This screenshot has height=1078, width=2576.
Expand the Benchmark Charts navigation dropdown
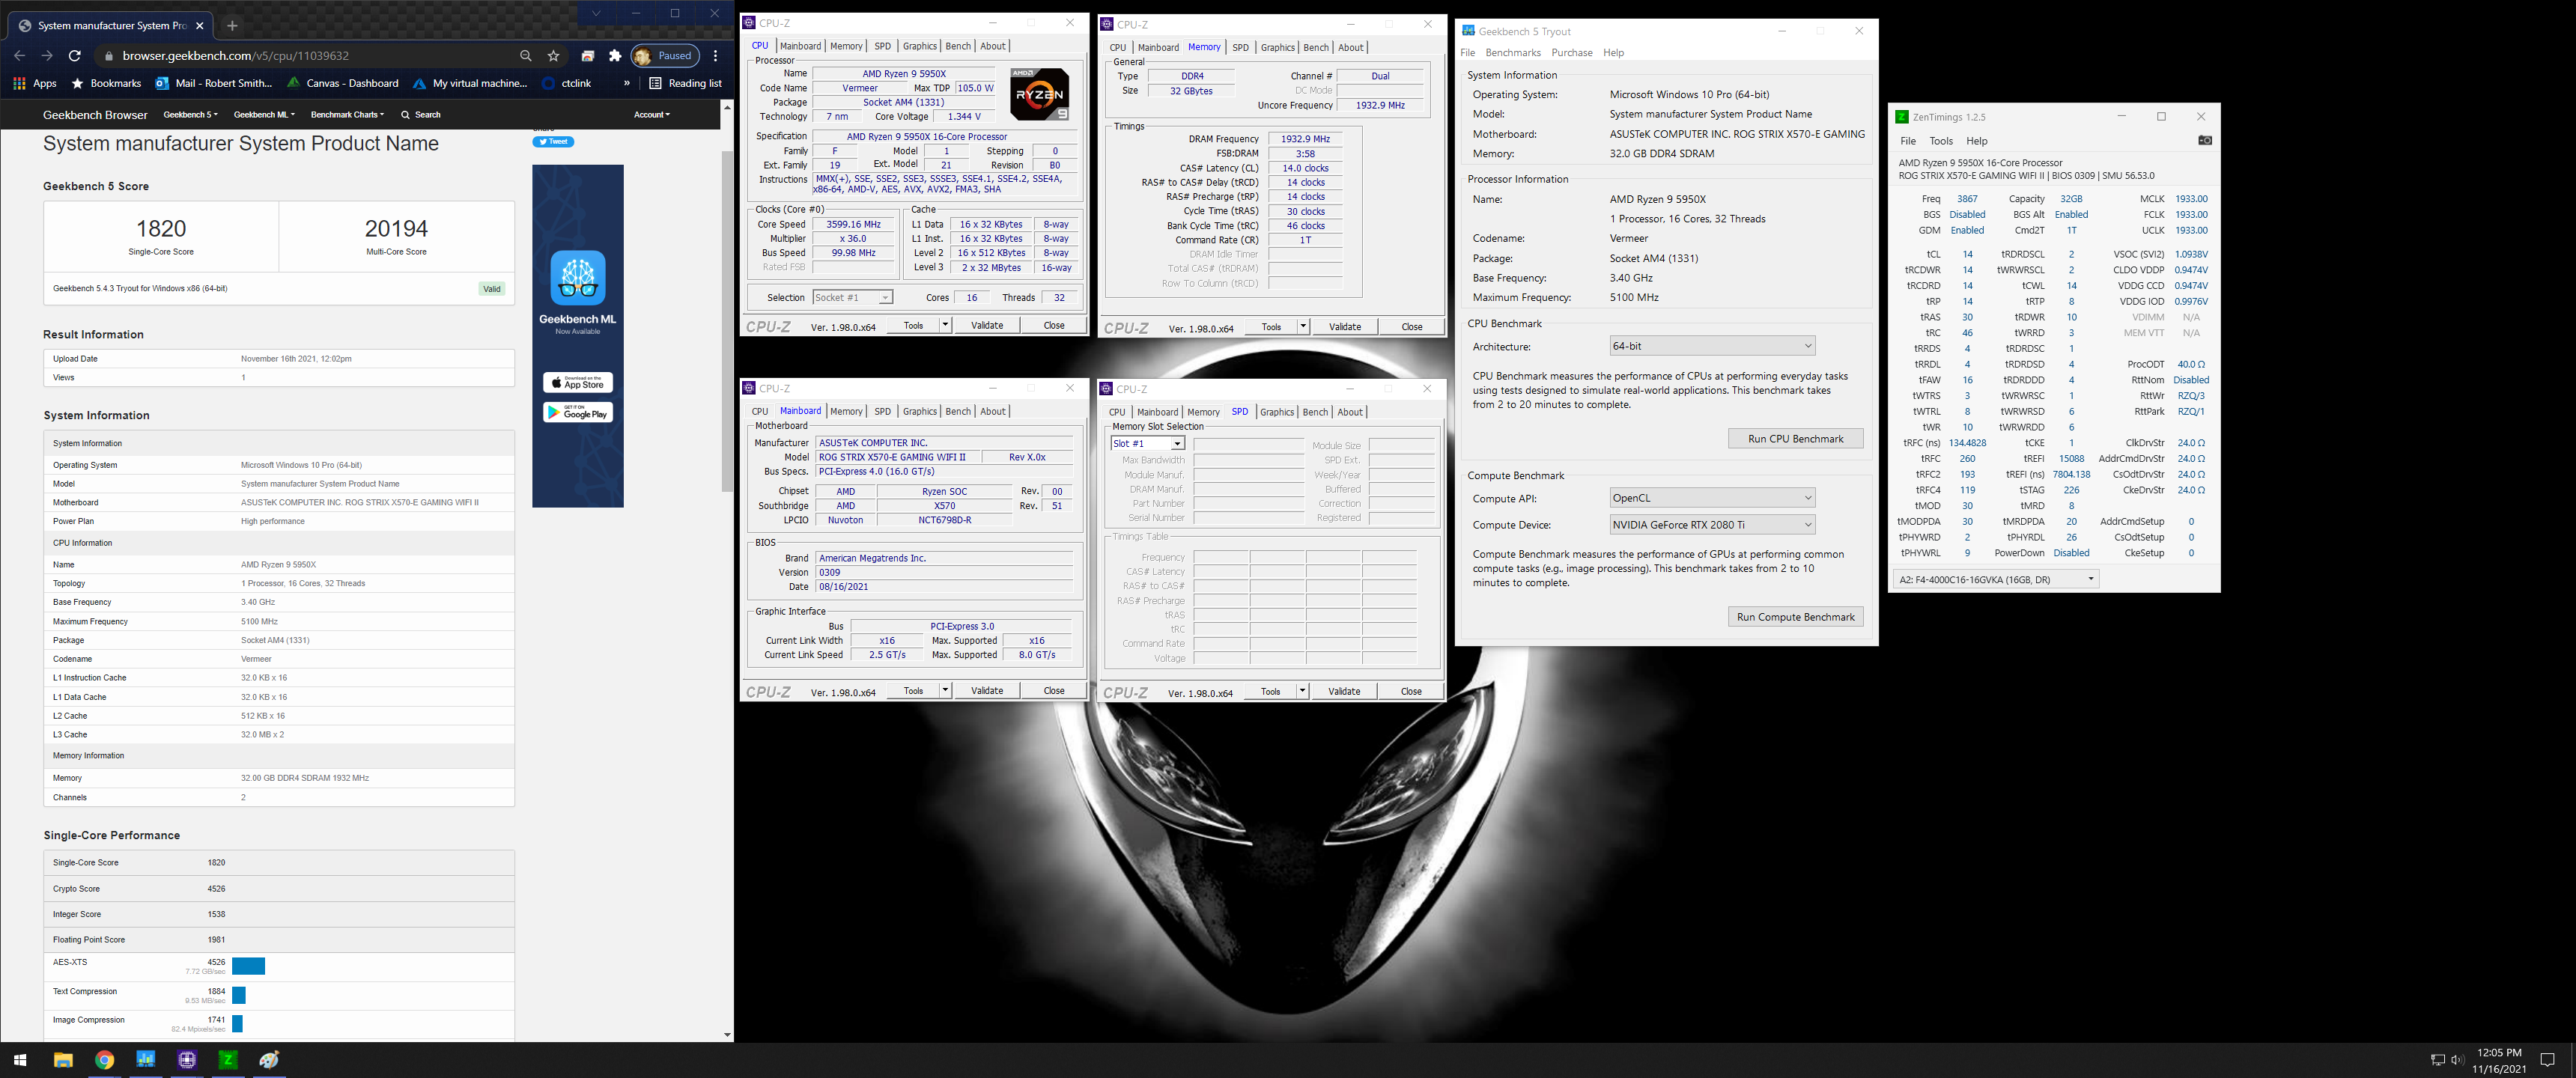[347, 115]
